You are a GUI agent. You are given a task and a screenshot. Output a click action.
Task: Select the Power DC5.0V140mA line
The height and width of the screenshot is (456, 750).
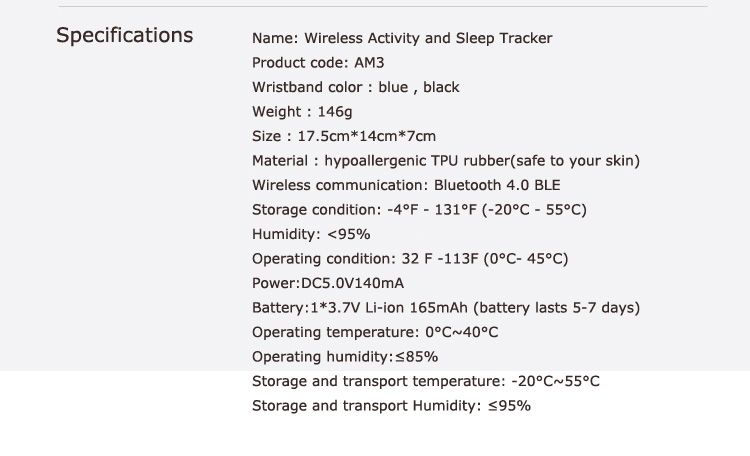coord(328,283)
